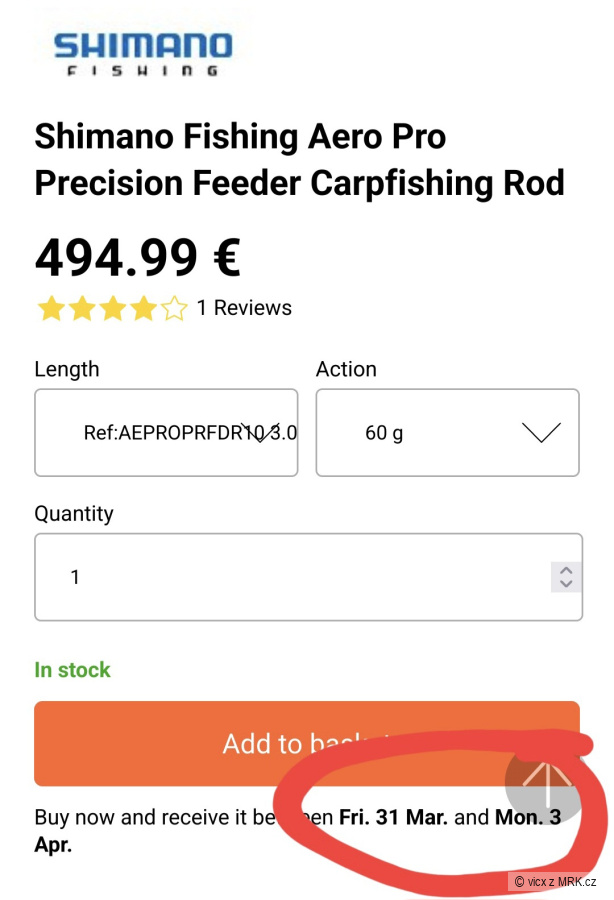Click the first yellow rating star
The width and height of the screenshot is (614, 900).
coord(50,308)
